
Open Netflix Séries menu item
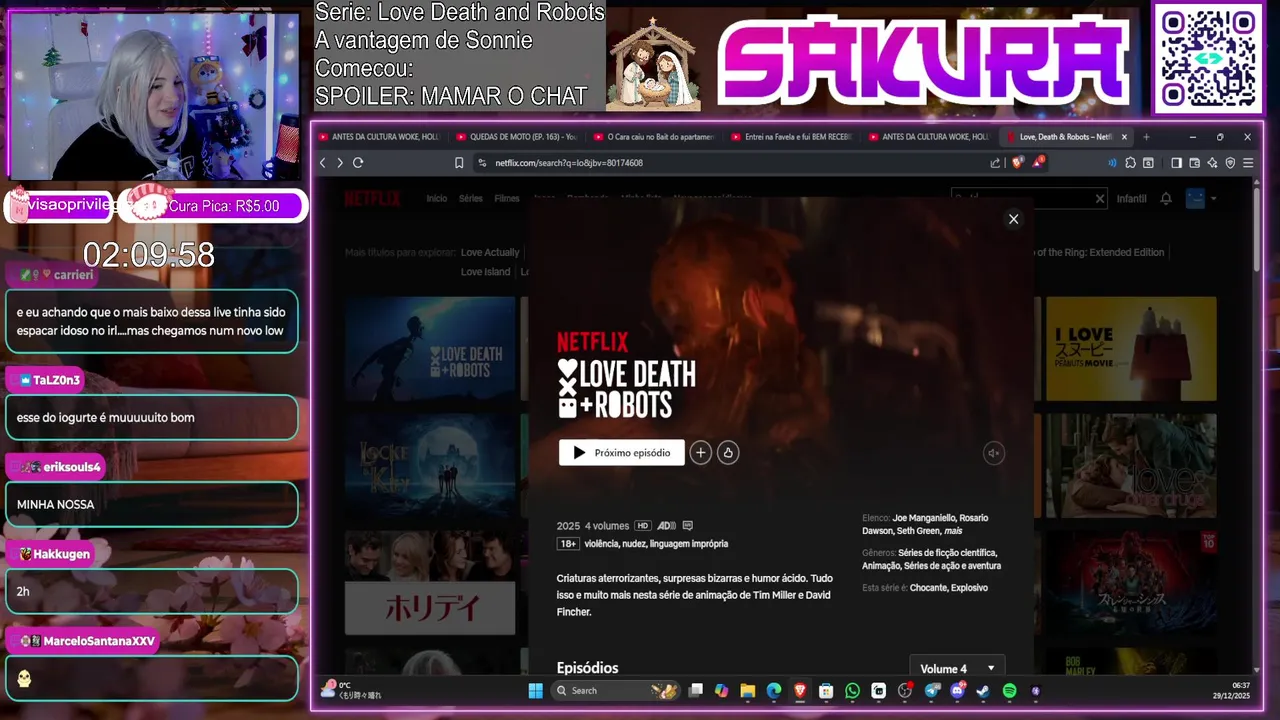point(471,199)
